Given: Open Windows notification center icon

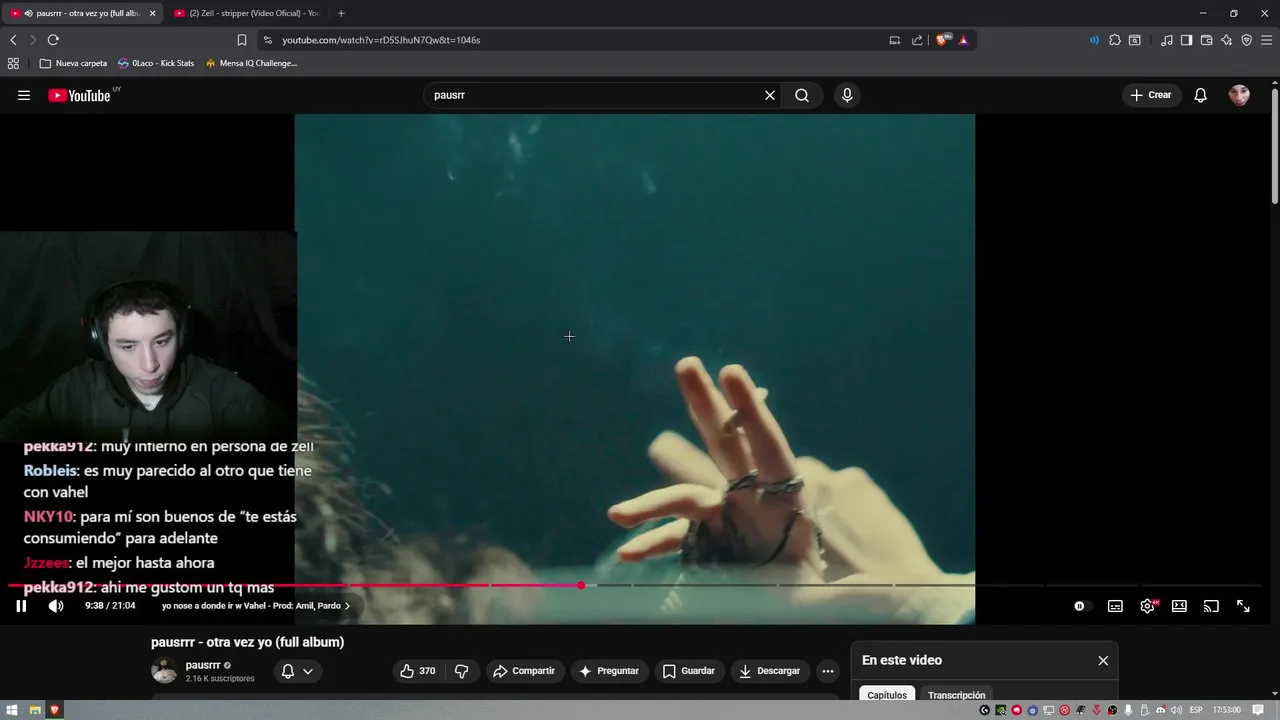Looking at the screenshot, I should 1258,710.
